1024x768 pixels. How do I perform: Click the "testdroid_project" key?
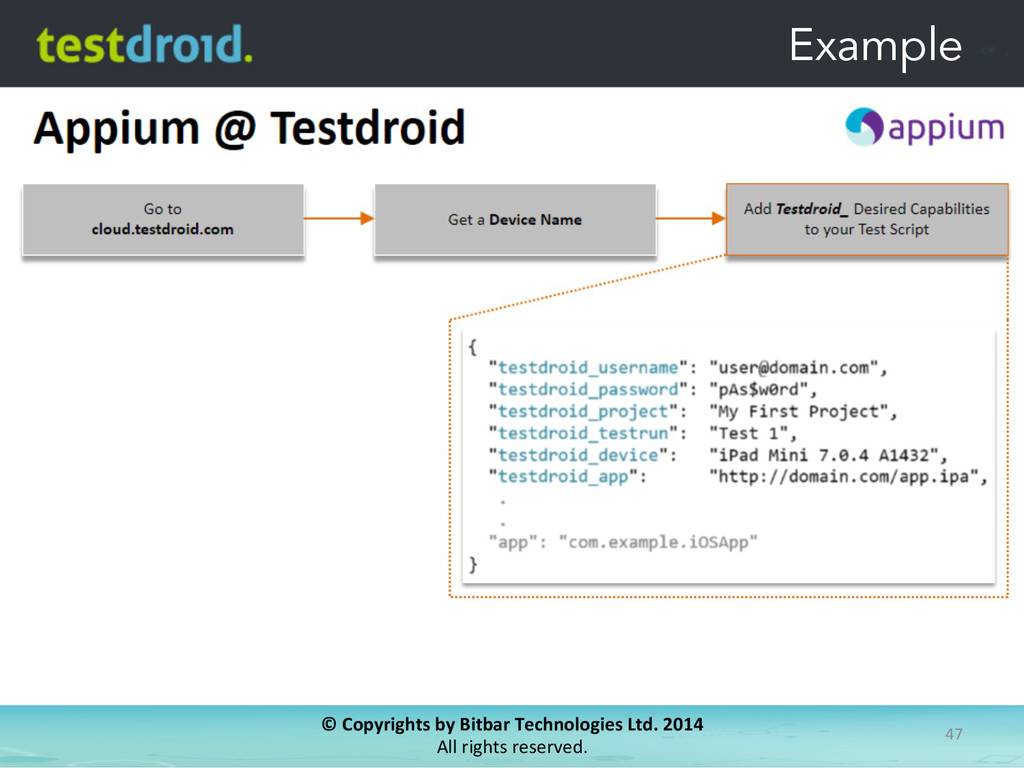pyautogui.click(x=583, y=411)
